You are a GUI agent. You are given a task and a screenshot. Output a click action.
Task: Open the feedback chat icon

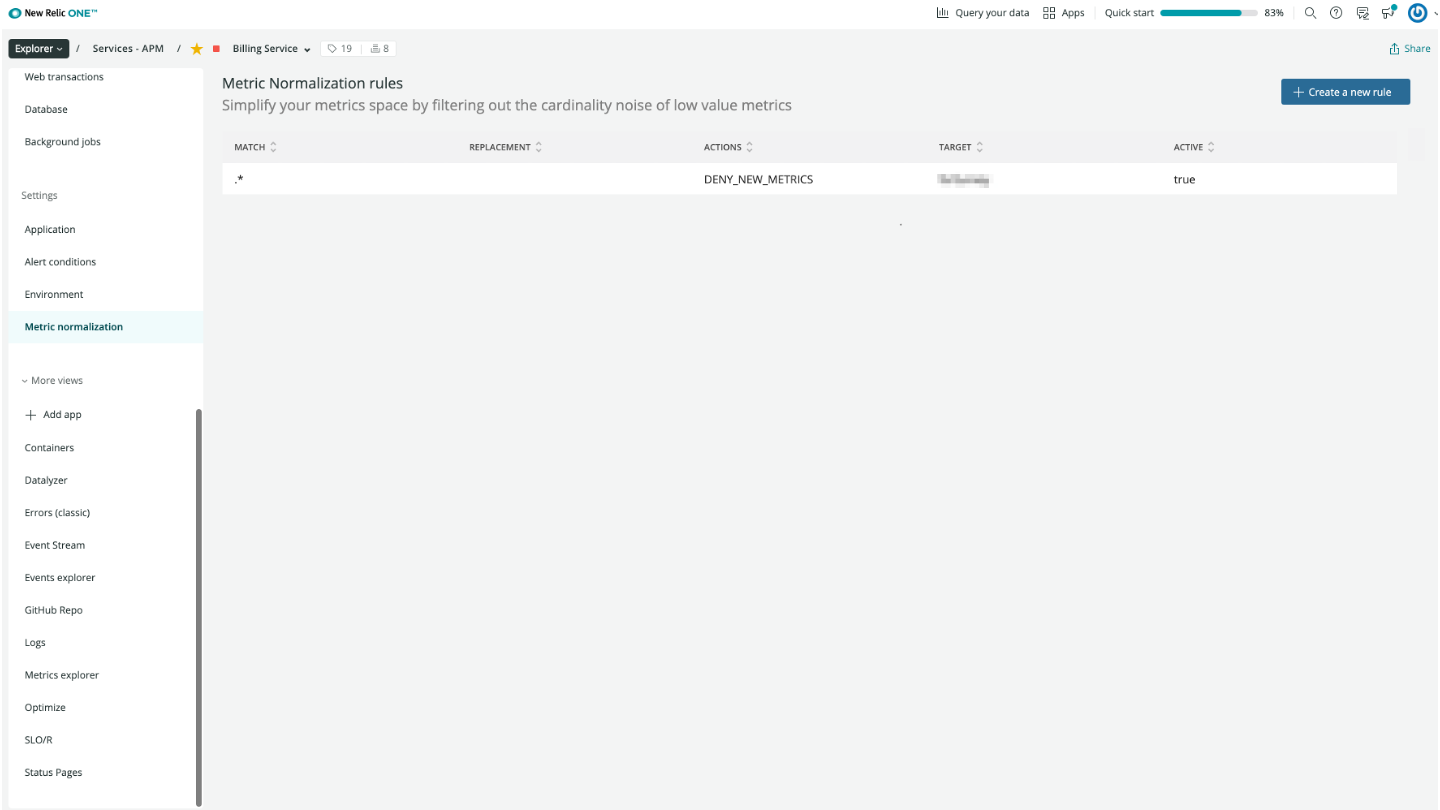click(1362, 13)
